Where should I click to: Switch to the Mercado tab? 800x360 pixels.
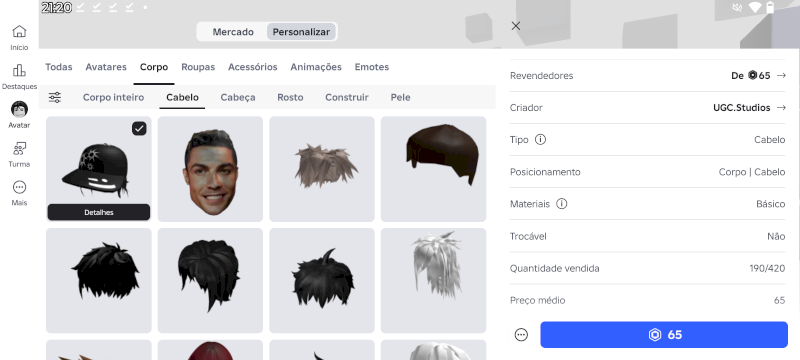pos(233,32)
